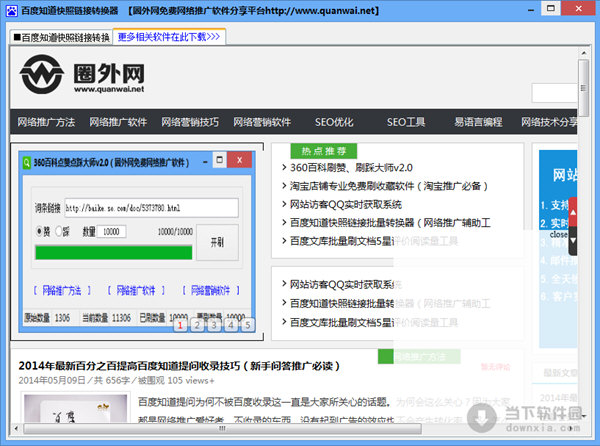600x446 pixels.
Task: Open the 百度知道快照链接转换 tab
Action: [61, 37]
